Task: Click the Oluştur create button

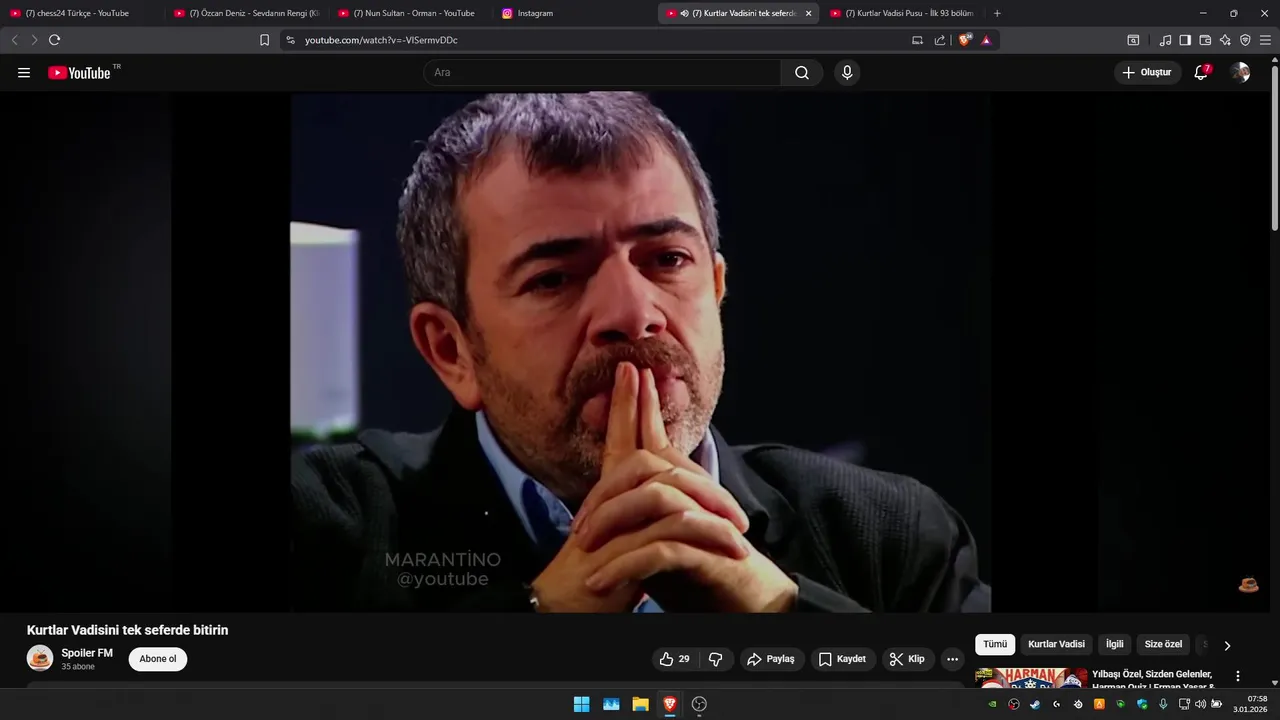Action: point(1147,73)
